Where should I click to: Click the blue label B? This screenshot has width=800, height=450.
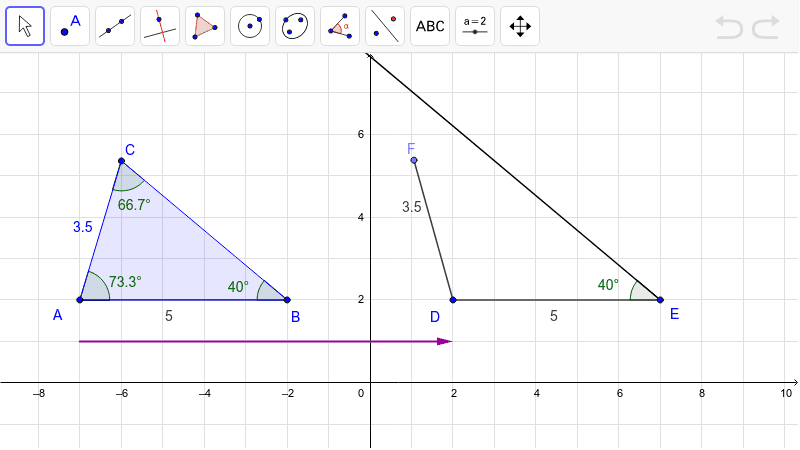pos(295,317)
